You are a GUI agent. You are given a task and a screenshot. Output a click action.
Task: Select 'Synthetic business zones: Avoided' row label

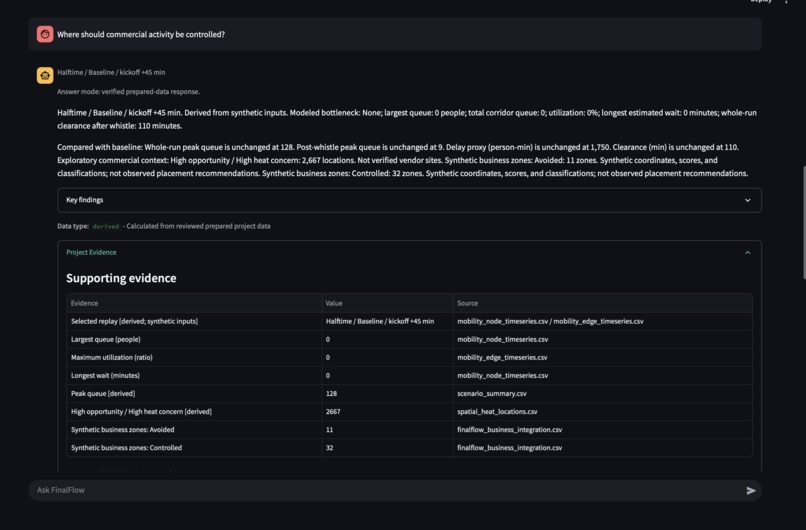click(x=122, y=429)
